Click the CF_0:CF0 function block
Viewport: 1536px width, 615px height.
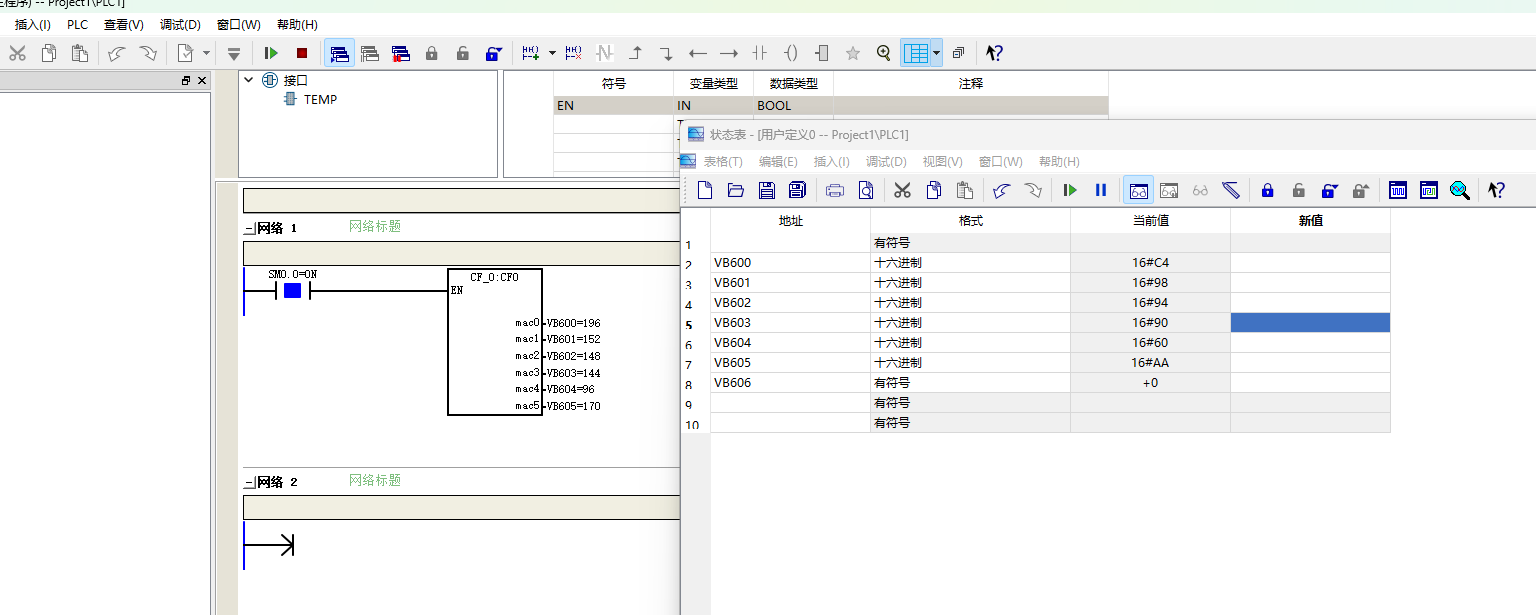pos(495,341)
